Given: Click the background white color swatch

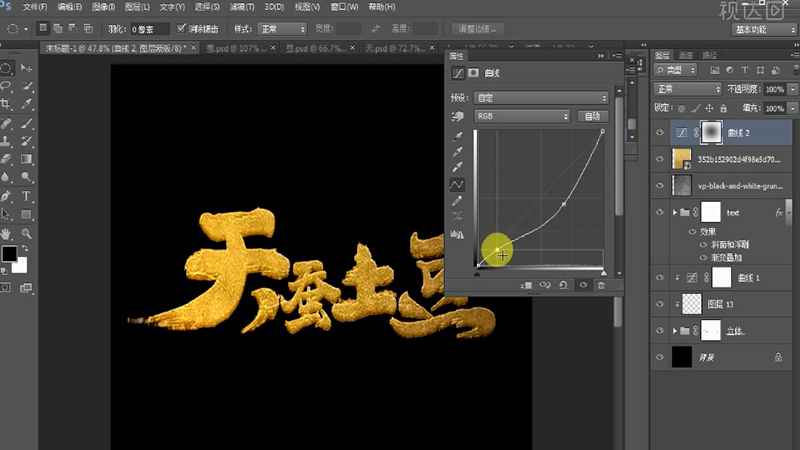Looking at the screenshot, I should point(21,267).
